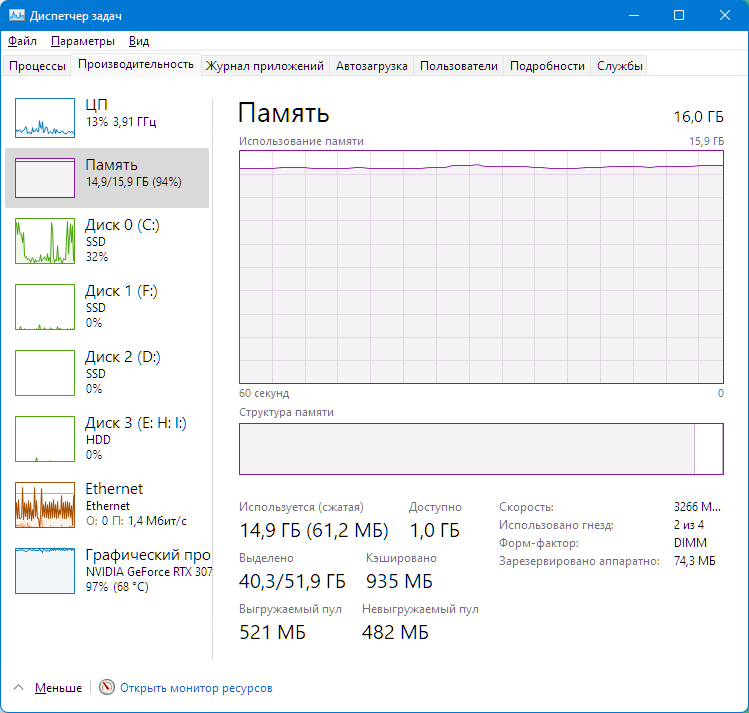This screenshot has height=713, width=749.
Task: Click the Использовано гнезд label
Action: [556, 525]
